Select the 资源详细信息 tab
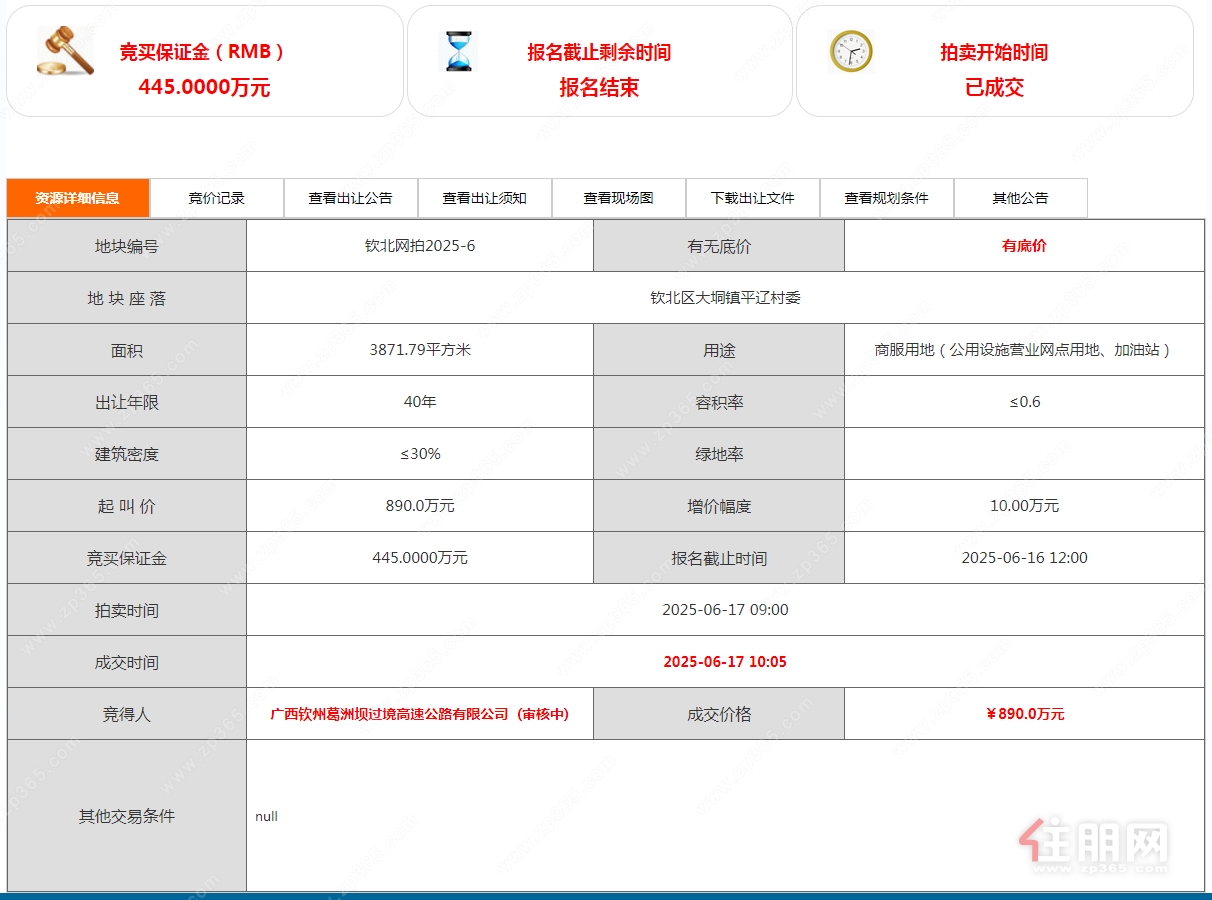This screenshot has height=900, width=1212. 78,198
